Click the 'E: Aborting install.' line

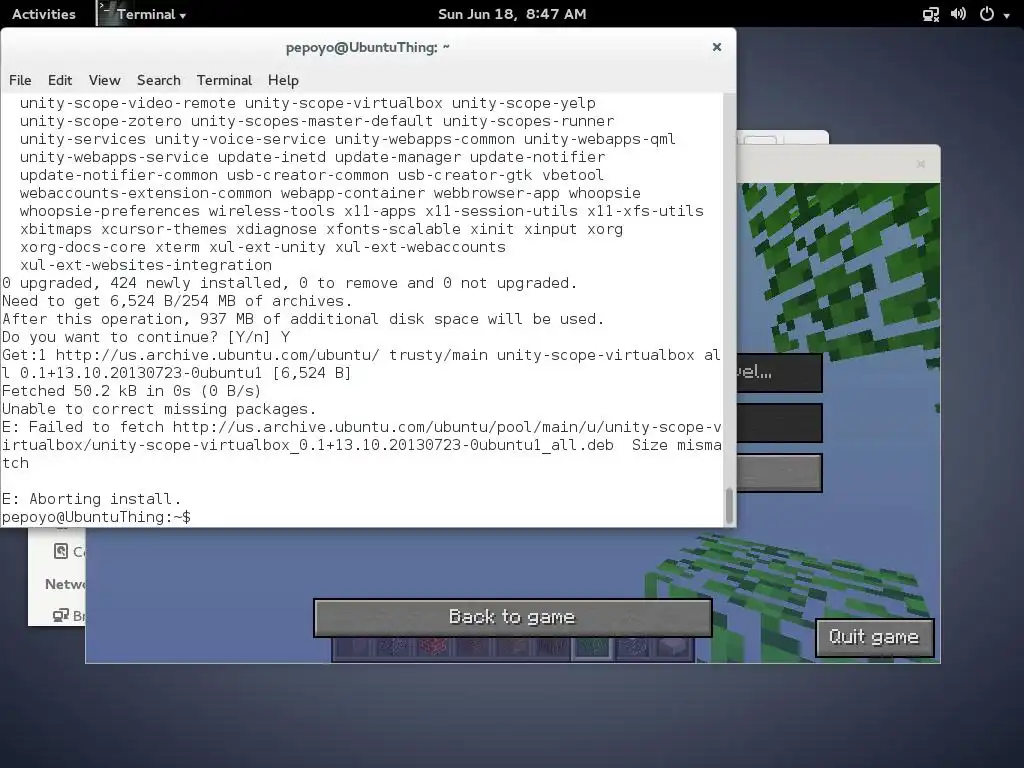coord(91,499)
